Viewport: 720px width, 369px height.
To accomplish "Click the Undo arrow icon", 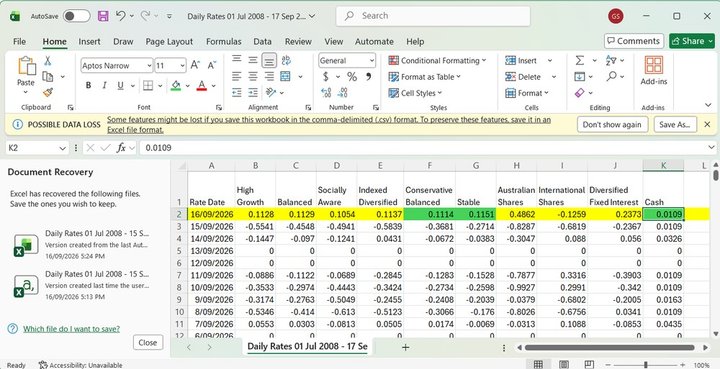I will pyautogui.click(x=121, y=16).
